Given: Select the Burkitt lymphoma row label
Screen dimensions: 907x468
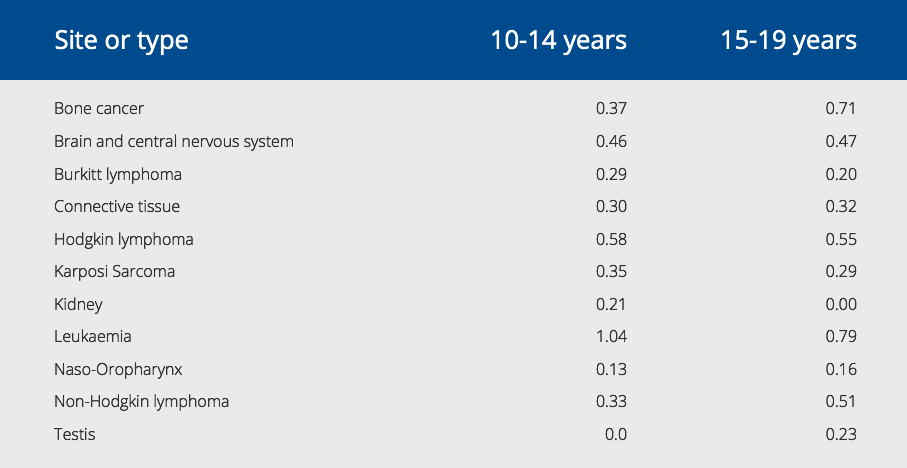Looking at the screenshot, I should click(118, 174).
